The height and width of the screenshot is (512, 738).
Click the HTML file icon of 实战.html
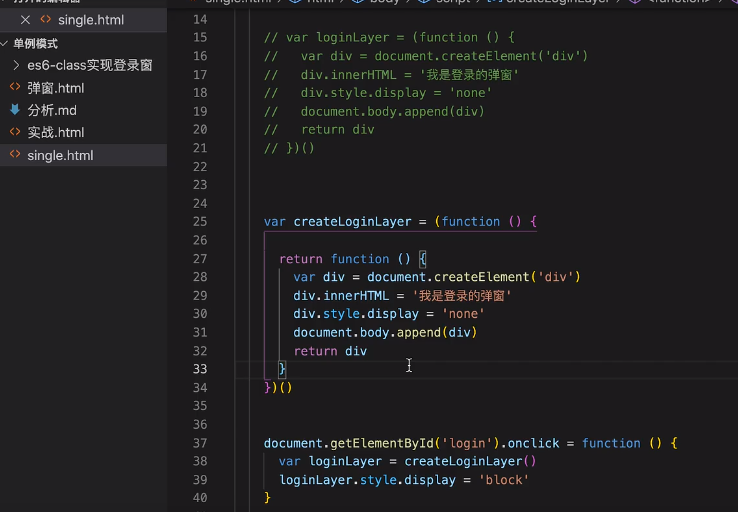15,132
